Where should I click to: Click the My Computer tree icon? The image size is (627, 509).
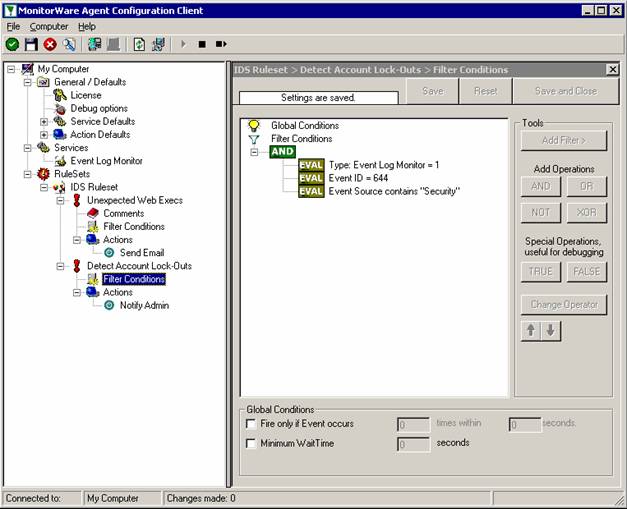27,69
